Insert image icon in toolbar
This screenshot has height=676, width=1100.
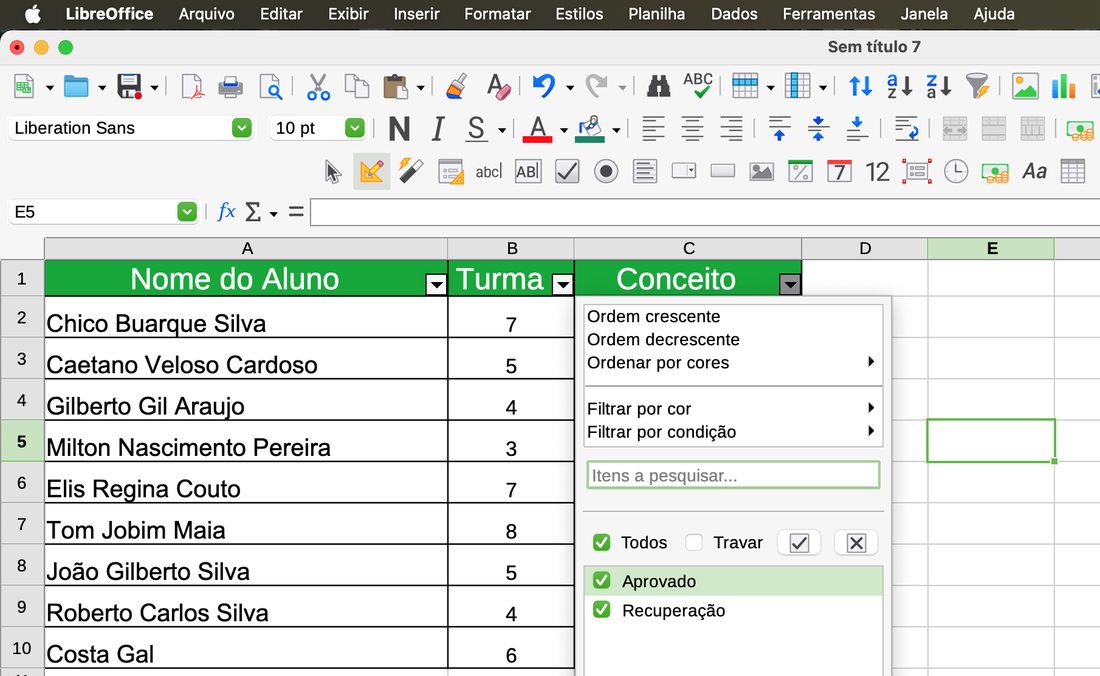[1025, 86]
